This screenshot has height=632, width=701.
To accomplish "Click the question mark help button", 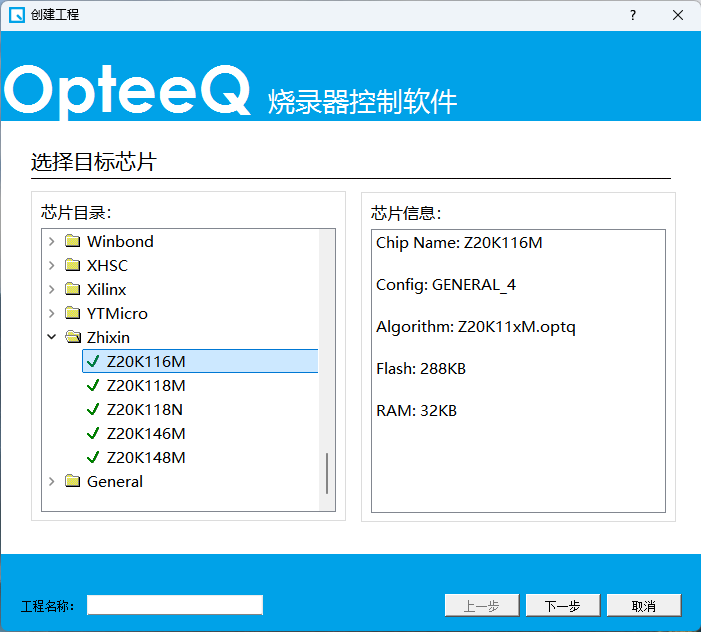I will coord(633,15).
